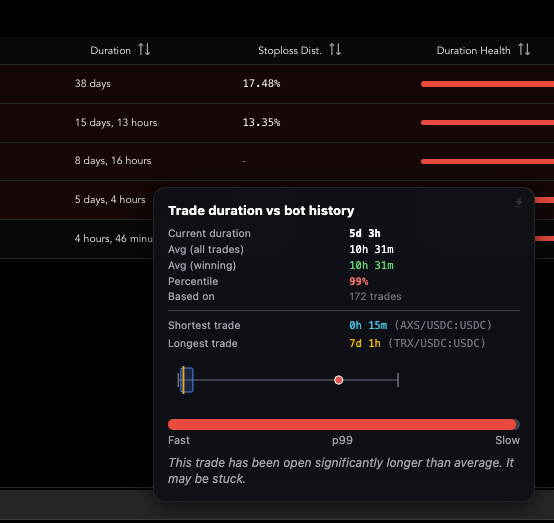The image size is (554, 523).
Task: Select the 8 days, 16 hours cell
Action: (113, 161)
